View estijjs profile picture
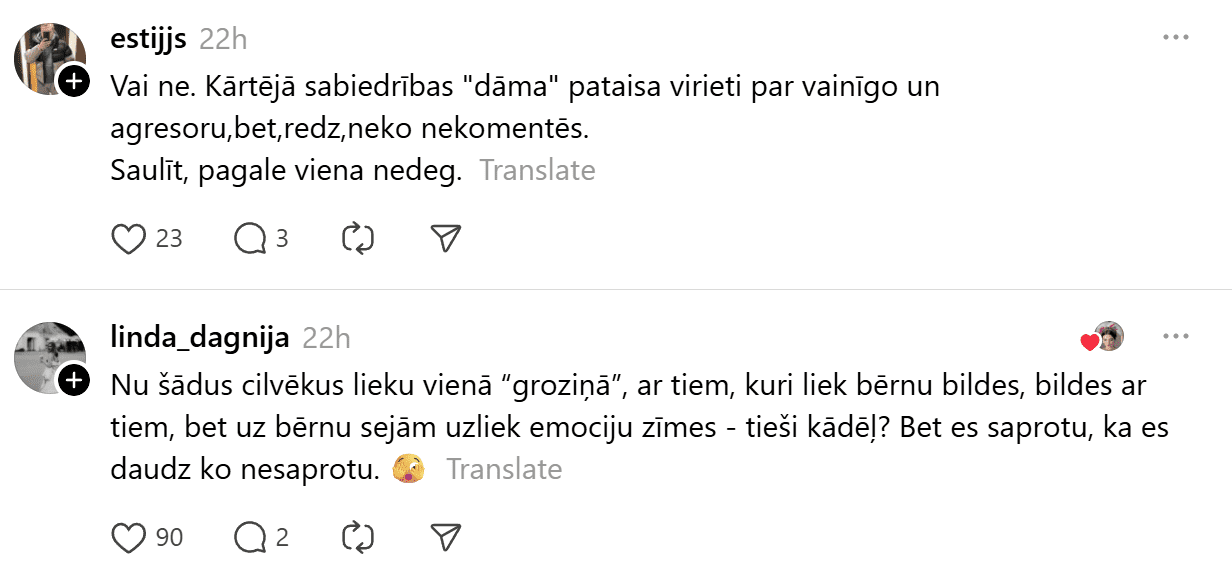The image size is (1232, 577). point(47,56)
